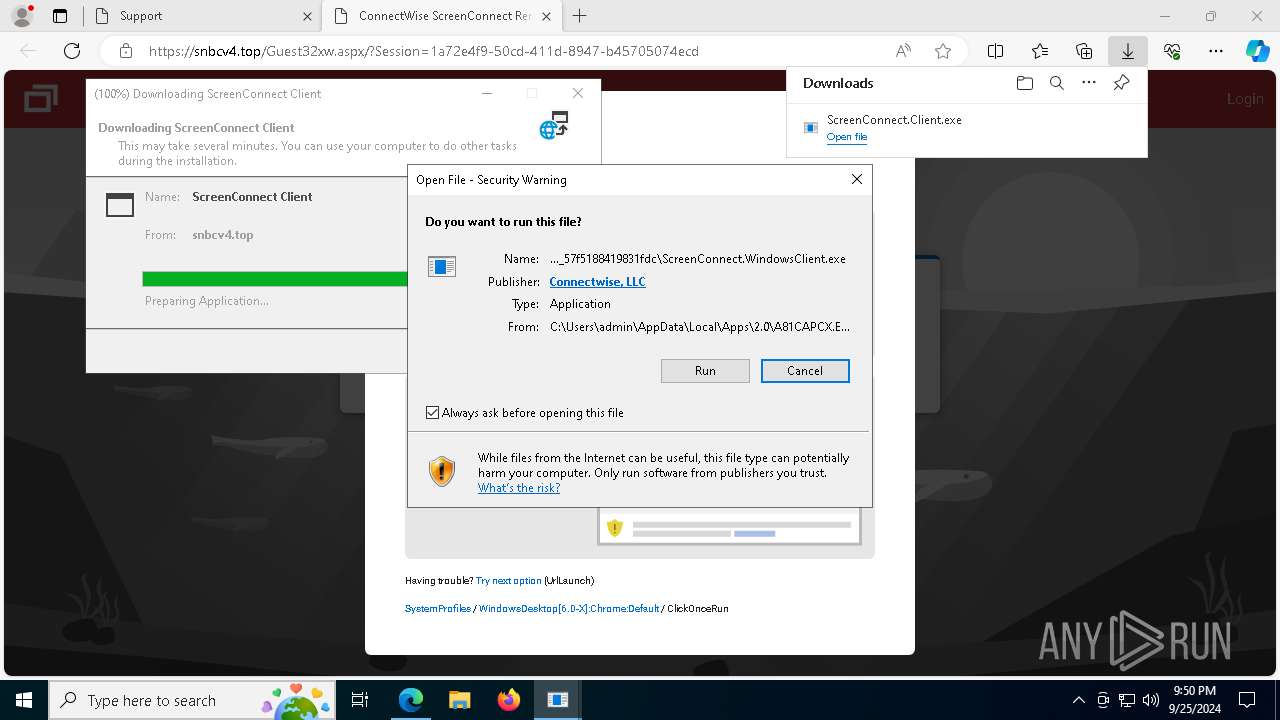Click Run in Security Warning dialog
This screenshot has width=1280, height=720.
click(705, 371)
